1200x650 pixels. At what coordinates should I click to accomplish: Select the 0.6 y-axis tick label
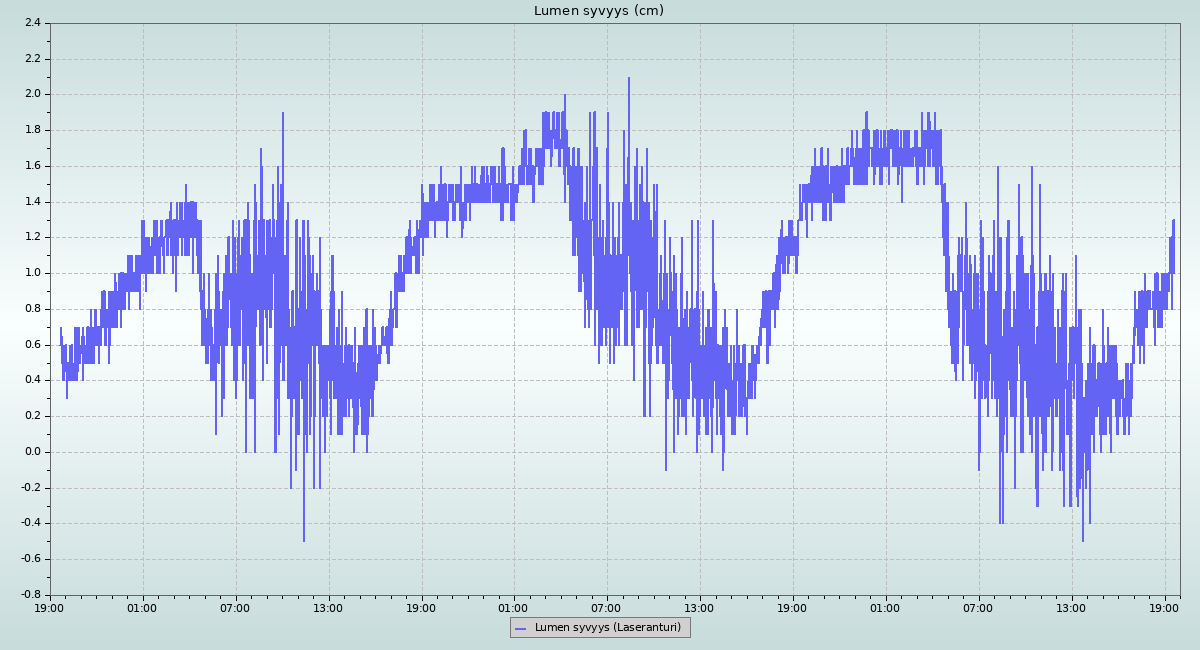(x=32, y=345)
